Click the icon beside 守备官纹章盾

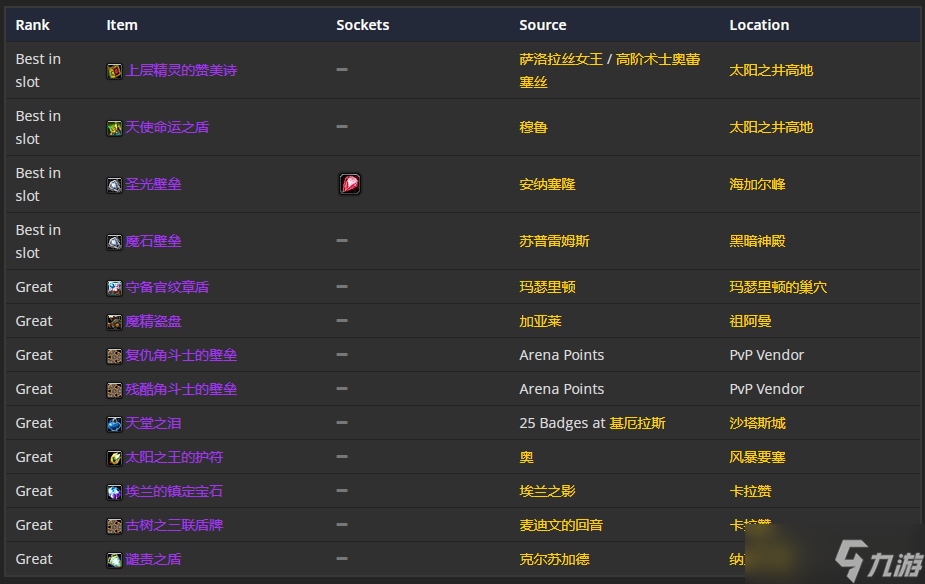tap(114, 288)
